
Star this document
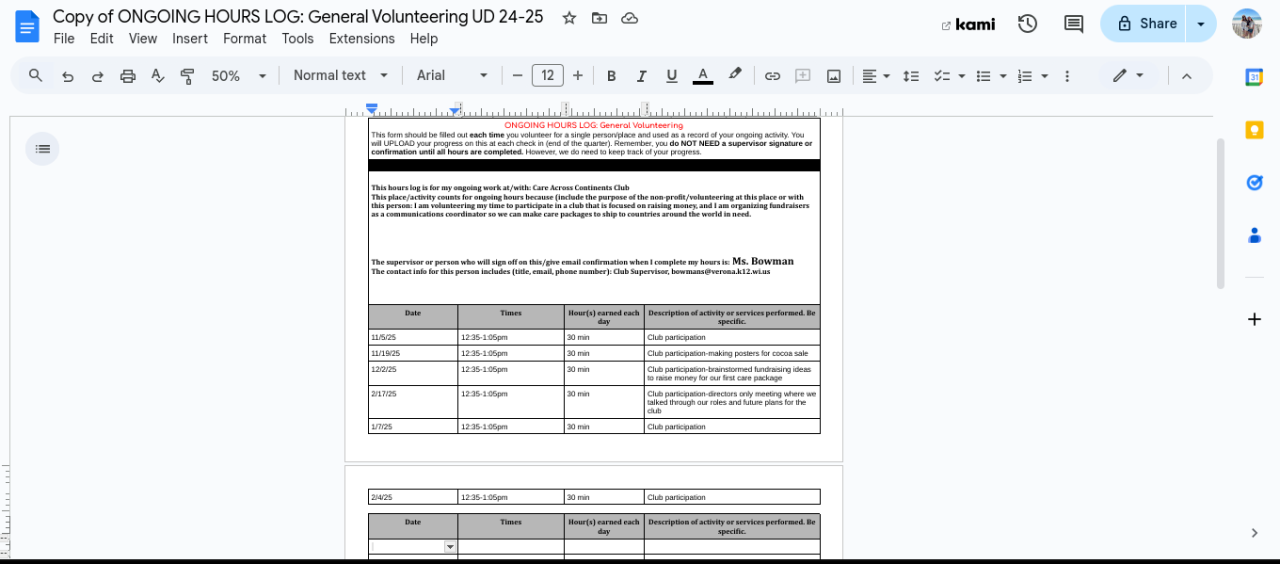pyautogui.click(x=569, y=18)
